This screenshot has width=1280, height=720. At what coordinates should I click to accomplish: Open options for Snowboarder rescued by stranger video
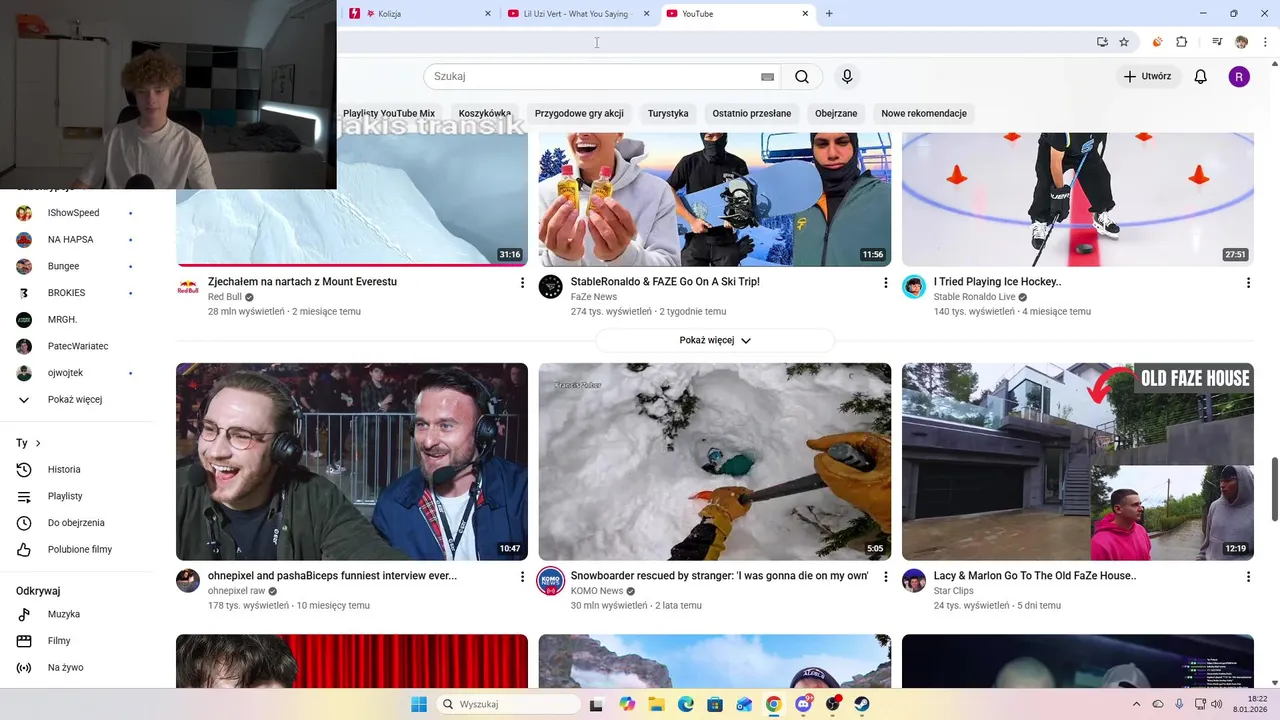tap(885, 577)
